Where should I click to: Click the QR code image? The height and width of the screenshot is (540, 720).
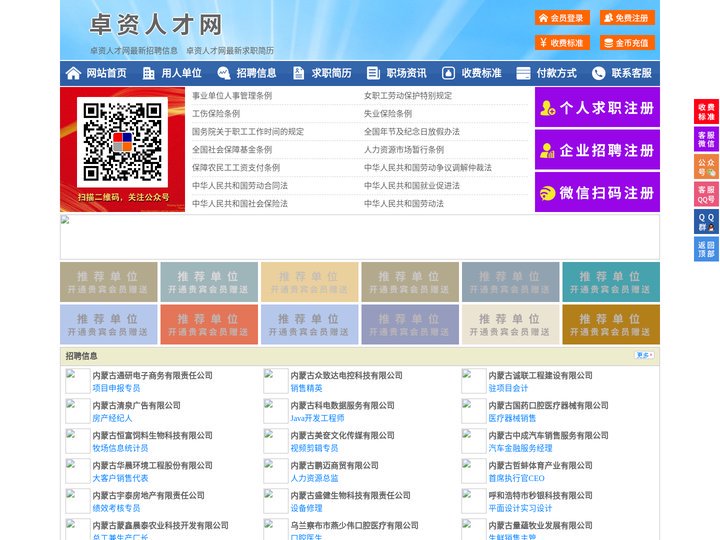click(122, 142)
